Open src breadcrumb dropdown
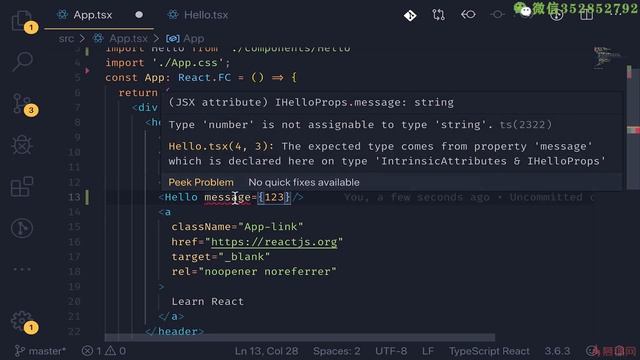This screenshot has height=360, width=640. 66,39
